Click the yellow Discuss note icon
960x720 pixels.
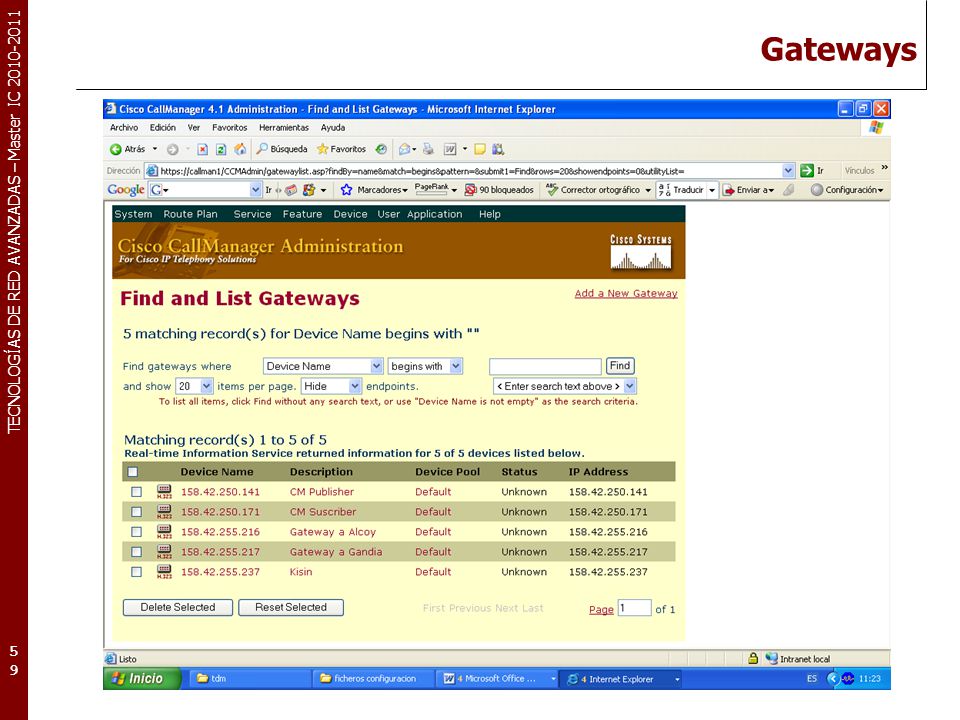tap(480, 149)
